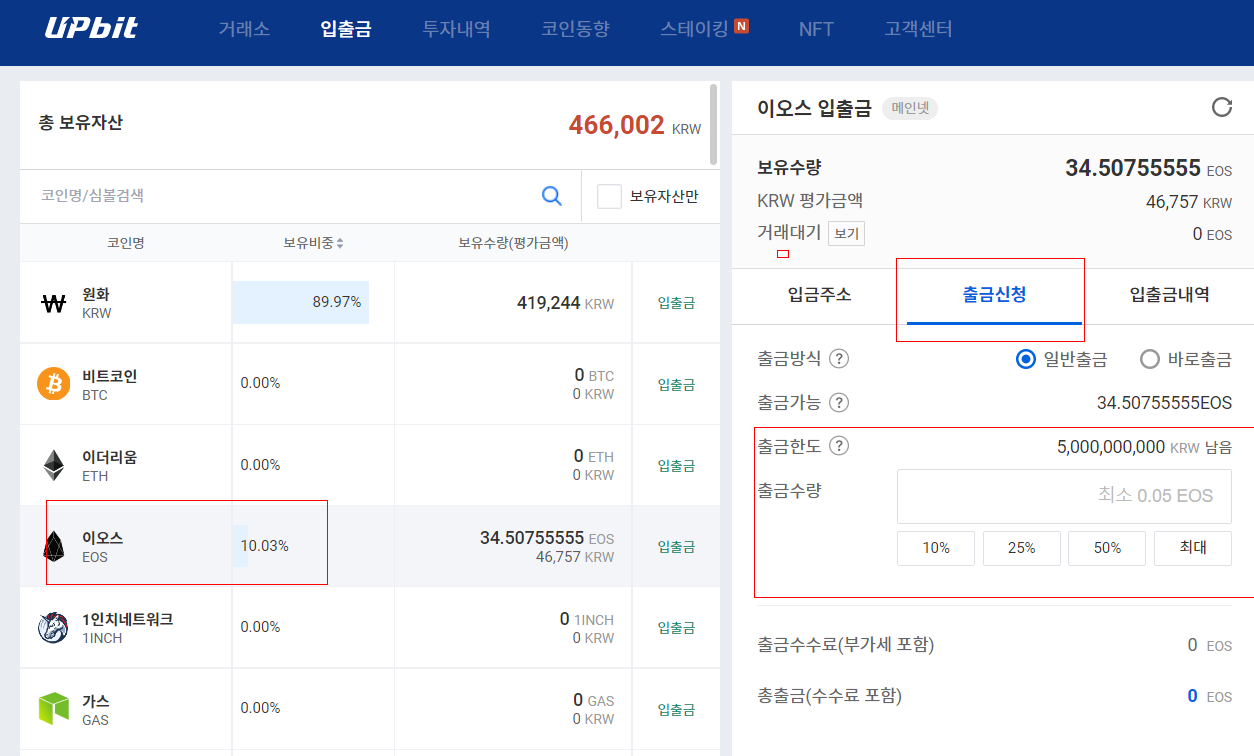
Task: Set withdrawal amount to 25%
Action: coord(1021,548)
